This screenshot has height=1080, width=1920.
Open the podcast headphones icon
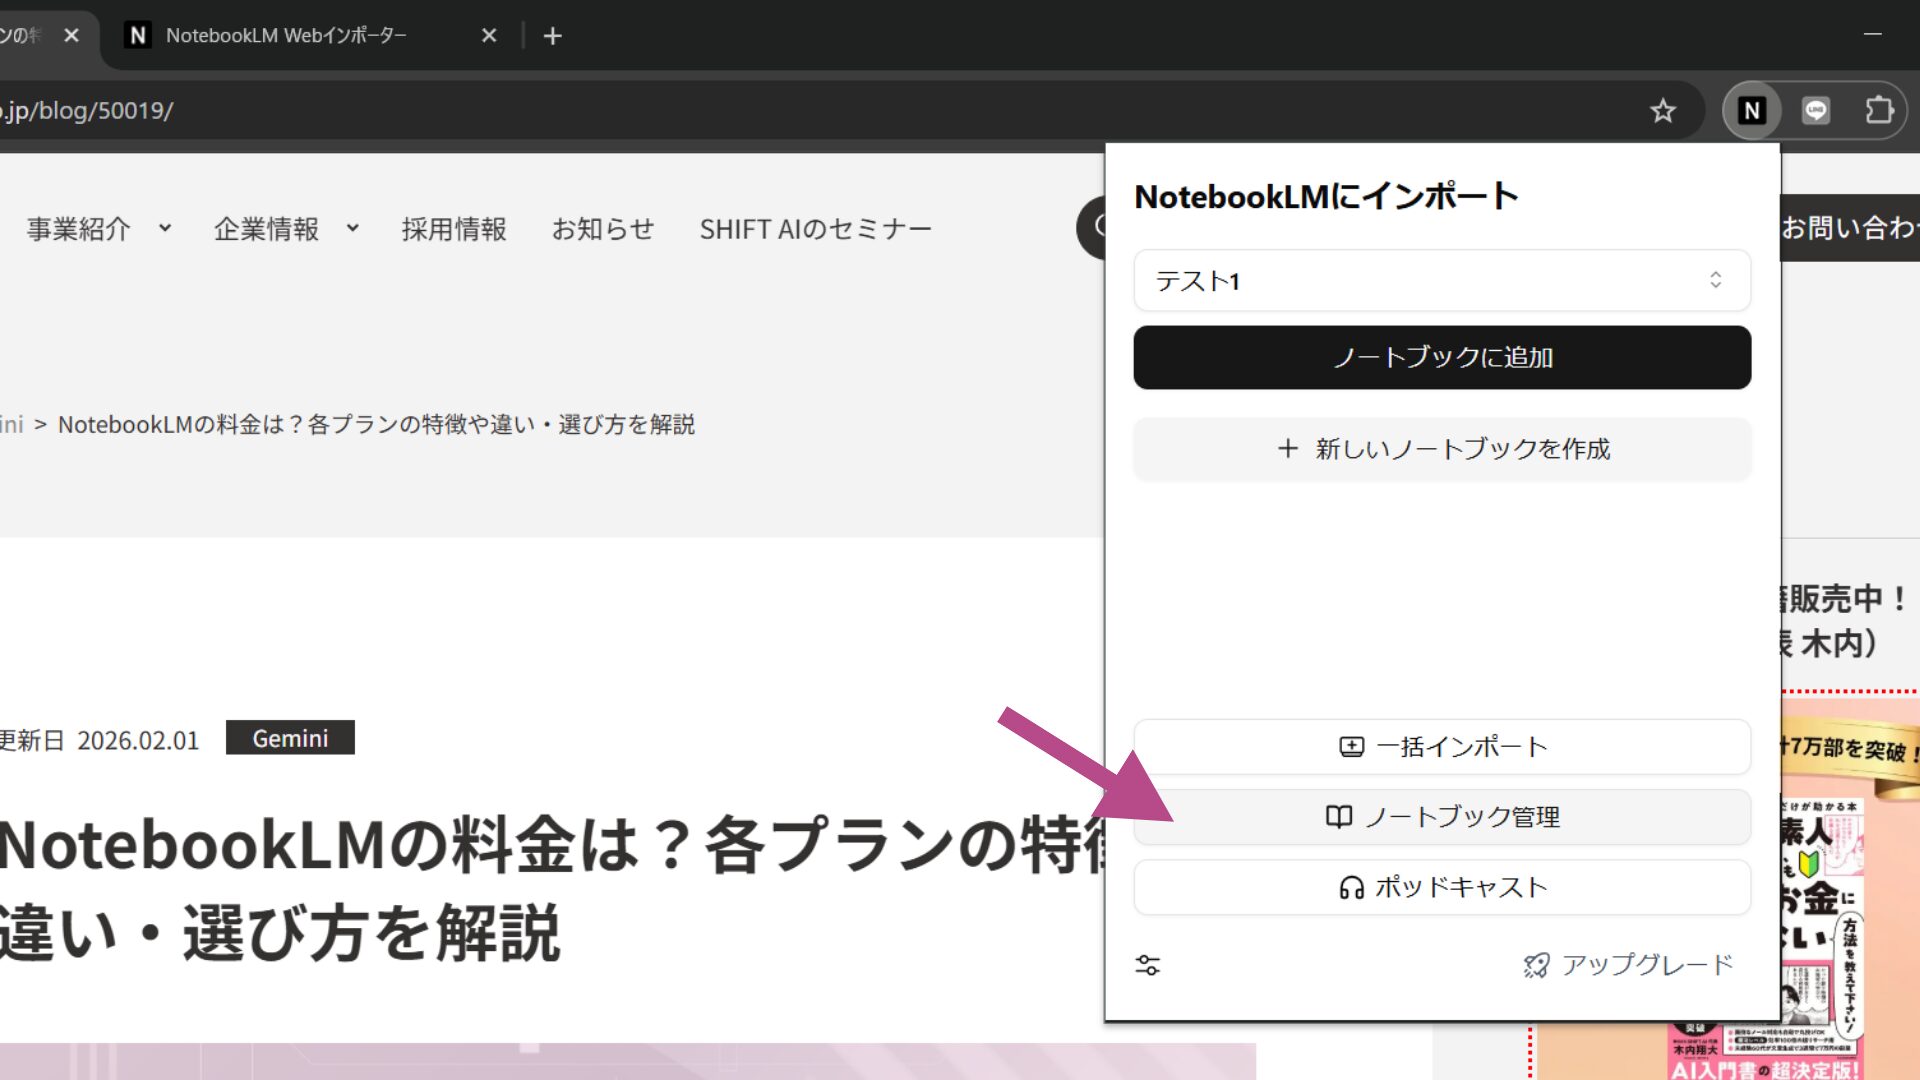[x=1351, y=886]
